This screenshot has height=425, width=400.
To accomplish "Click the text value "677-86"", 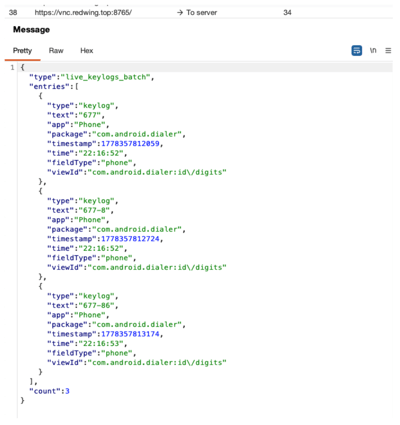I will [97, 306].
